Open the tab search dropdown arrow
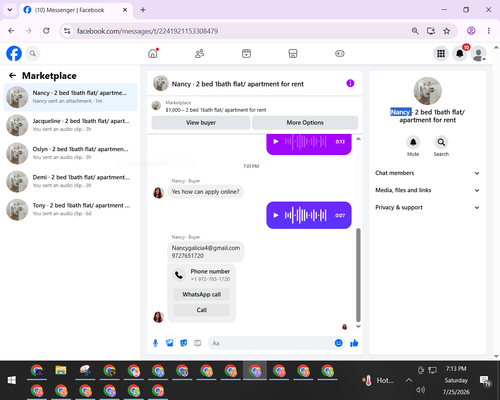Viewport: 500px width, 400px height. 10,10
